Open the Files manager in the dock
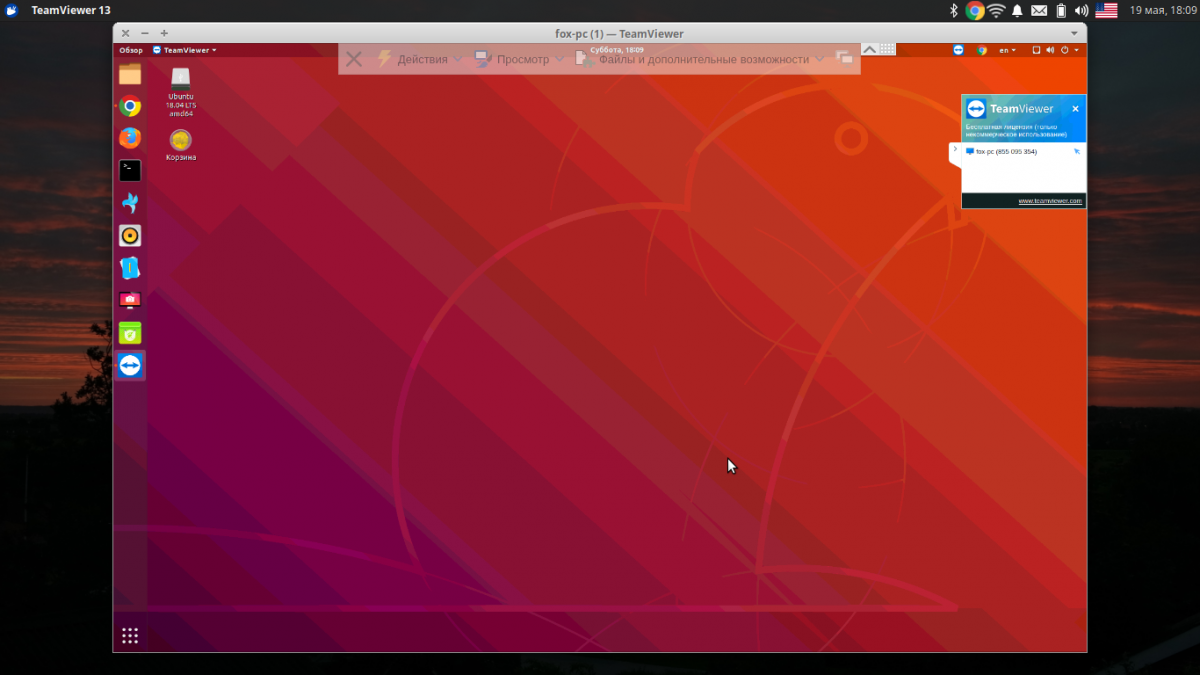 [130, 74]
